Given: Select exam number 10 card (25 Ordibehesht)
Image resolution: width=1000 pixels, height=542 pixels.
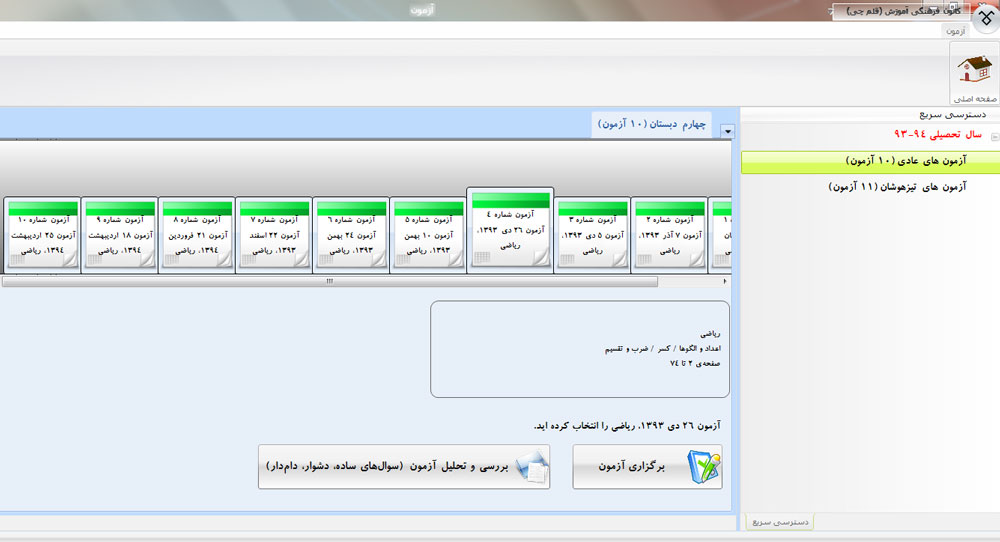Looking at the screenshot, I should tap(41, 235).
